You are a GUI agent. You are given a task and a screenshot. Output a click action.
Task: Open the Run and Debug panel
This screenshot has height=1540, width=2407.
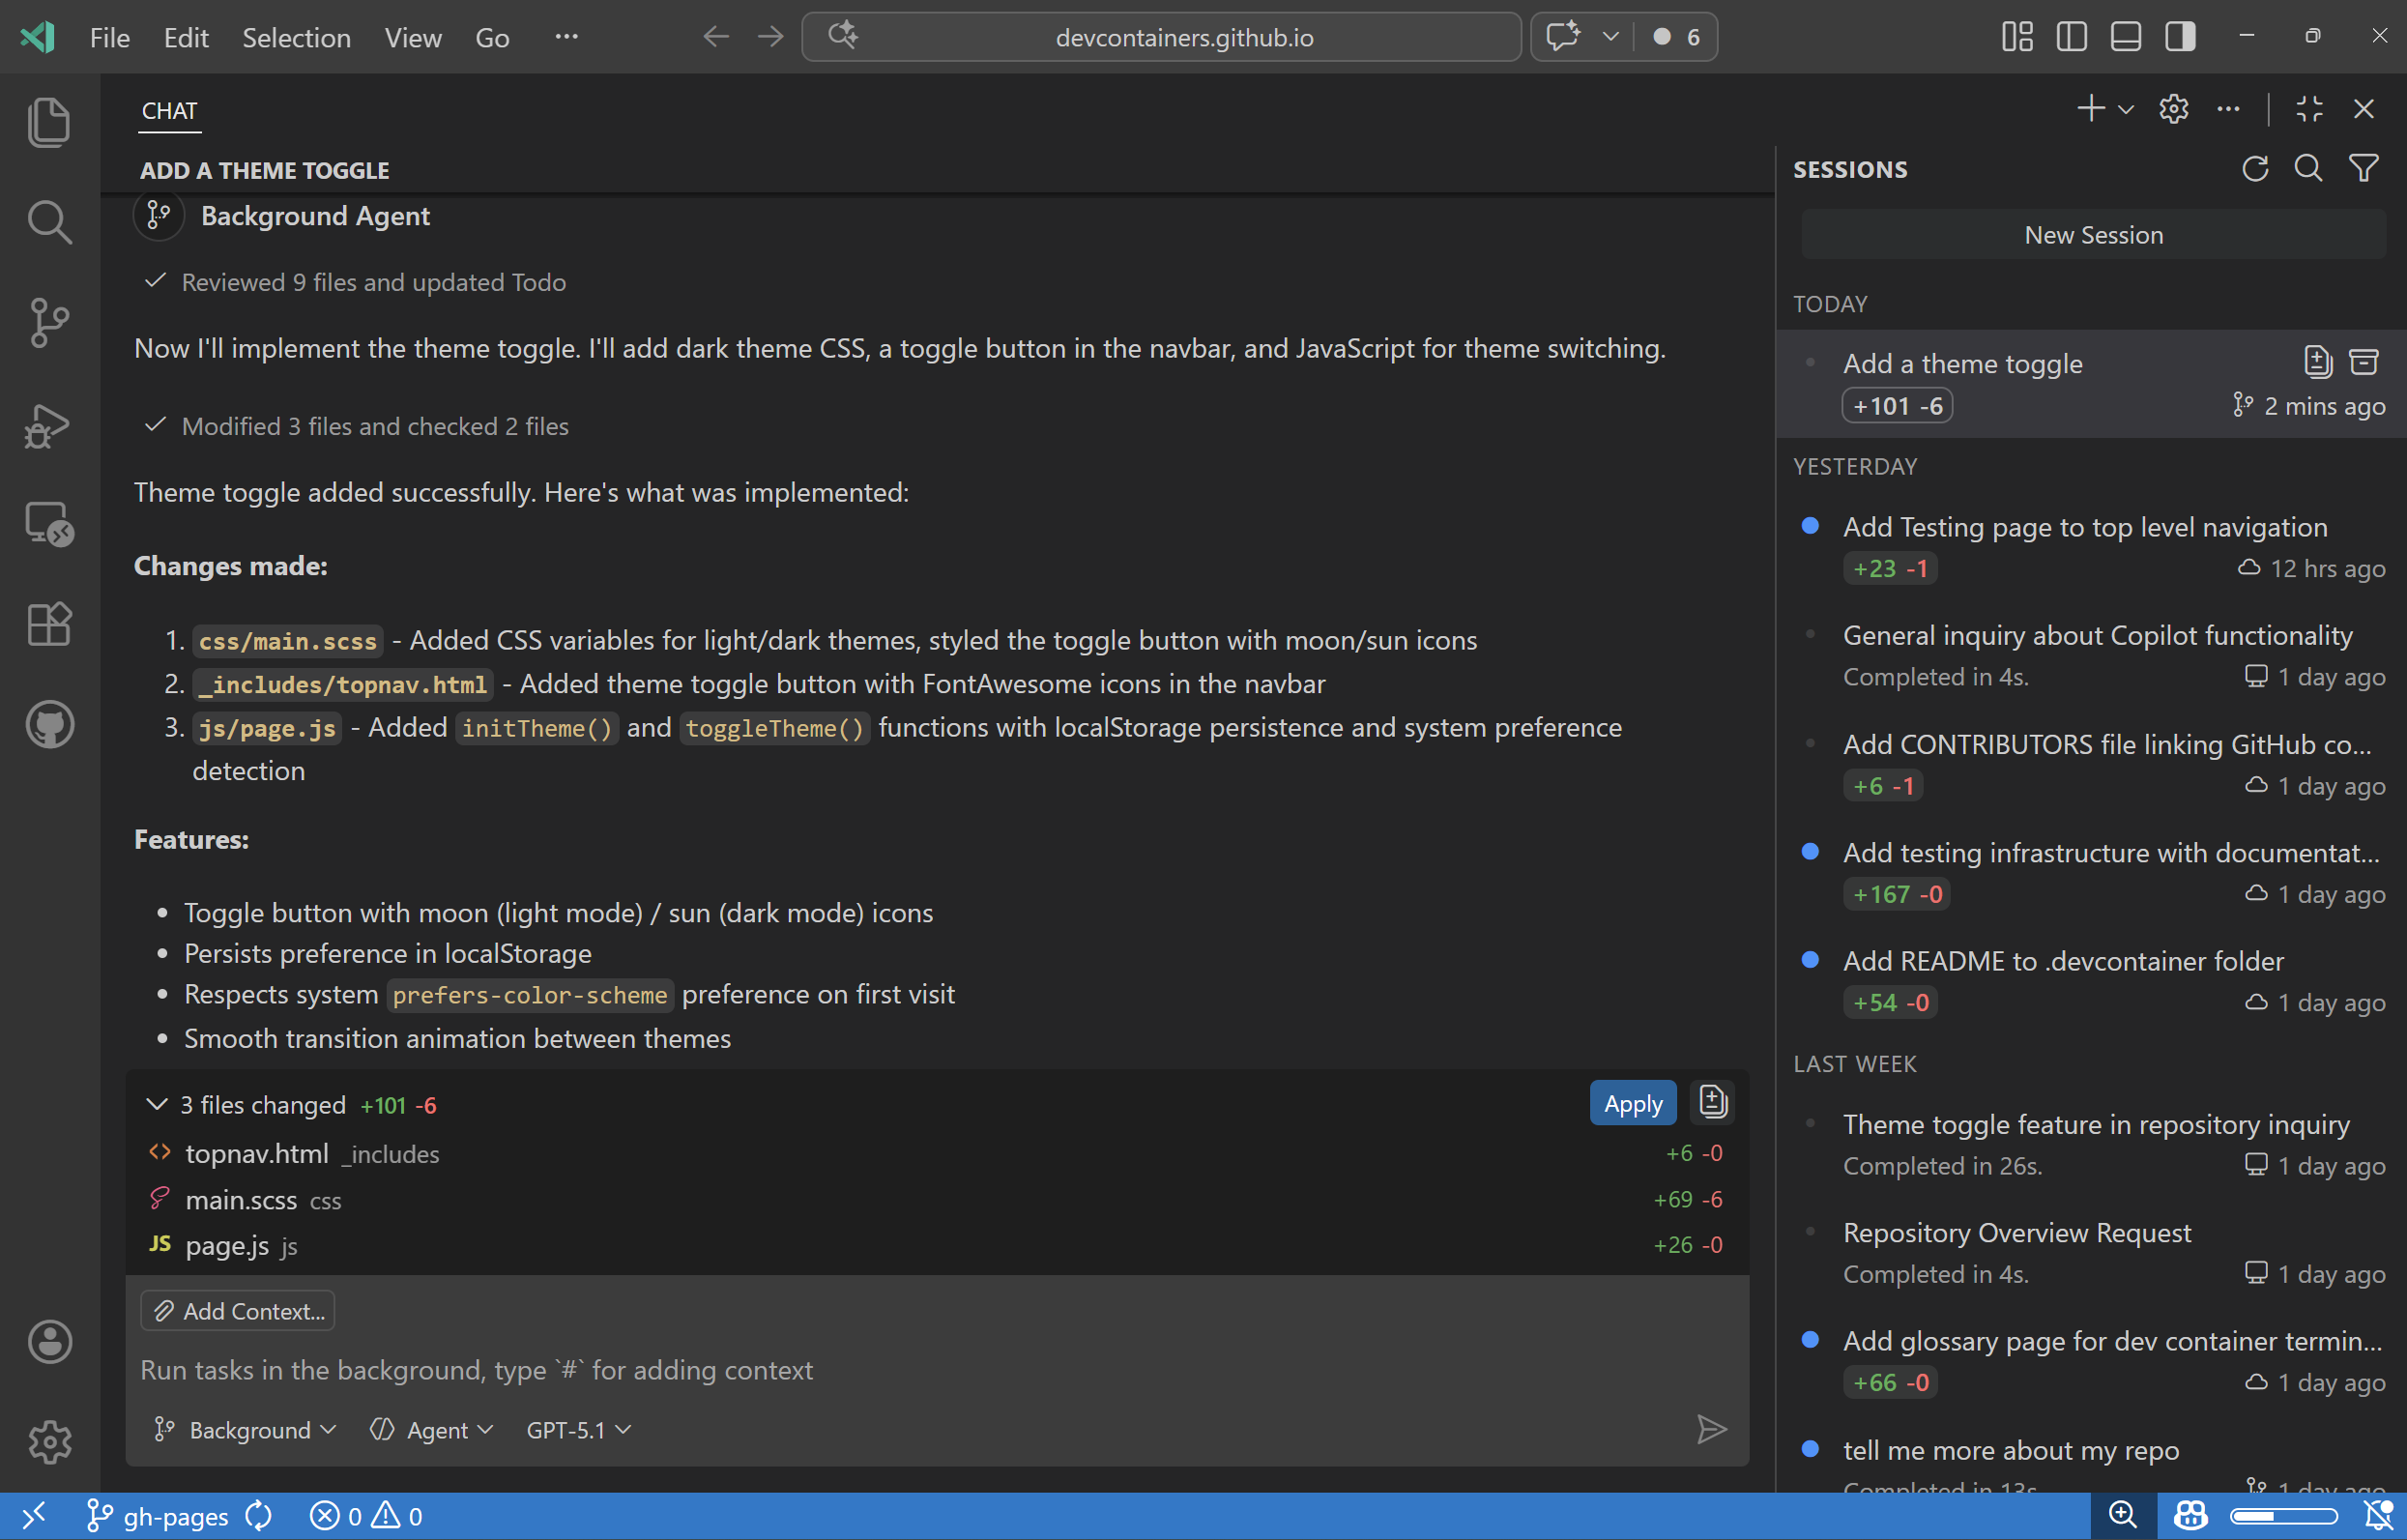pyautogui.click(x=46, y=424)
